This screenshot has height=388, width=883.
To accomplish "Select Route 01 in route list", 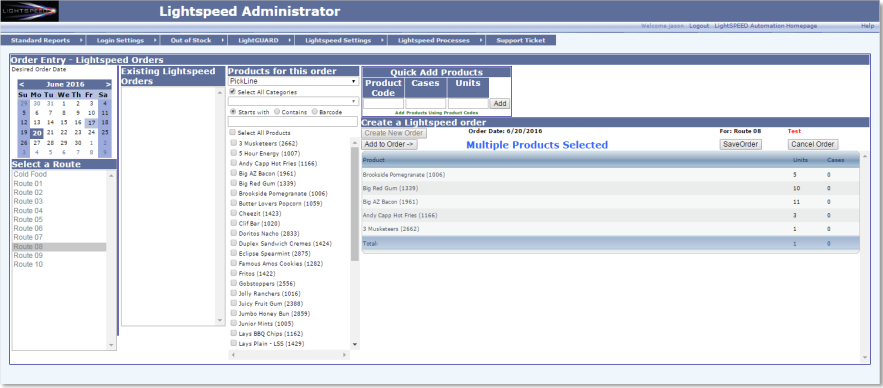I will [59, 184].
